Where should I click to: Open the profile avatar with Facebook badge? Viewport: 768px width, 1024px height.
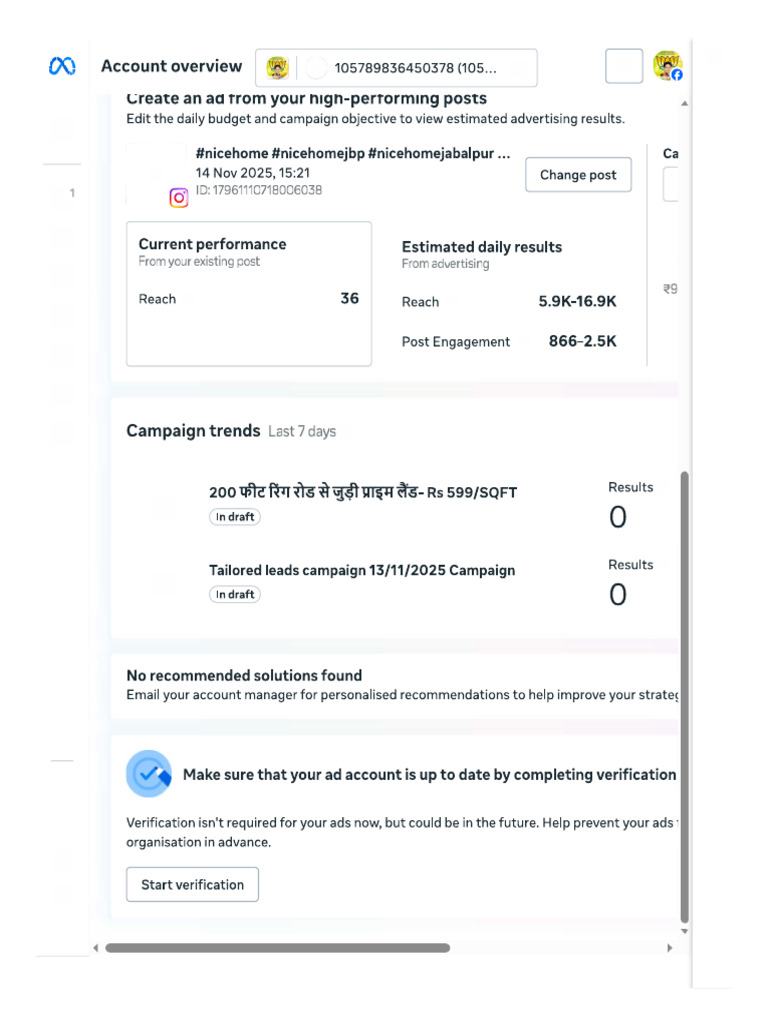pyautogui.click(x=667, y=66)
